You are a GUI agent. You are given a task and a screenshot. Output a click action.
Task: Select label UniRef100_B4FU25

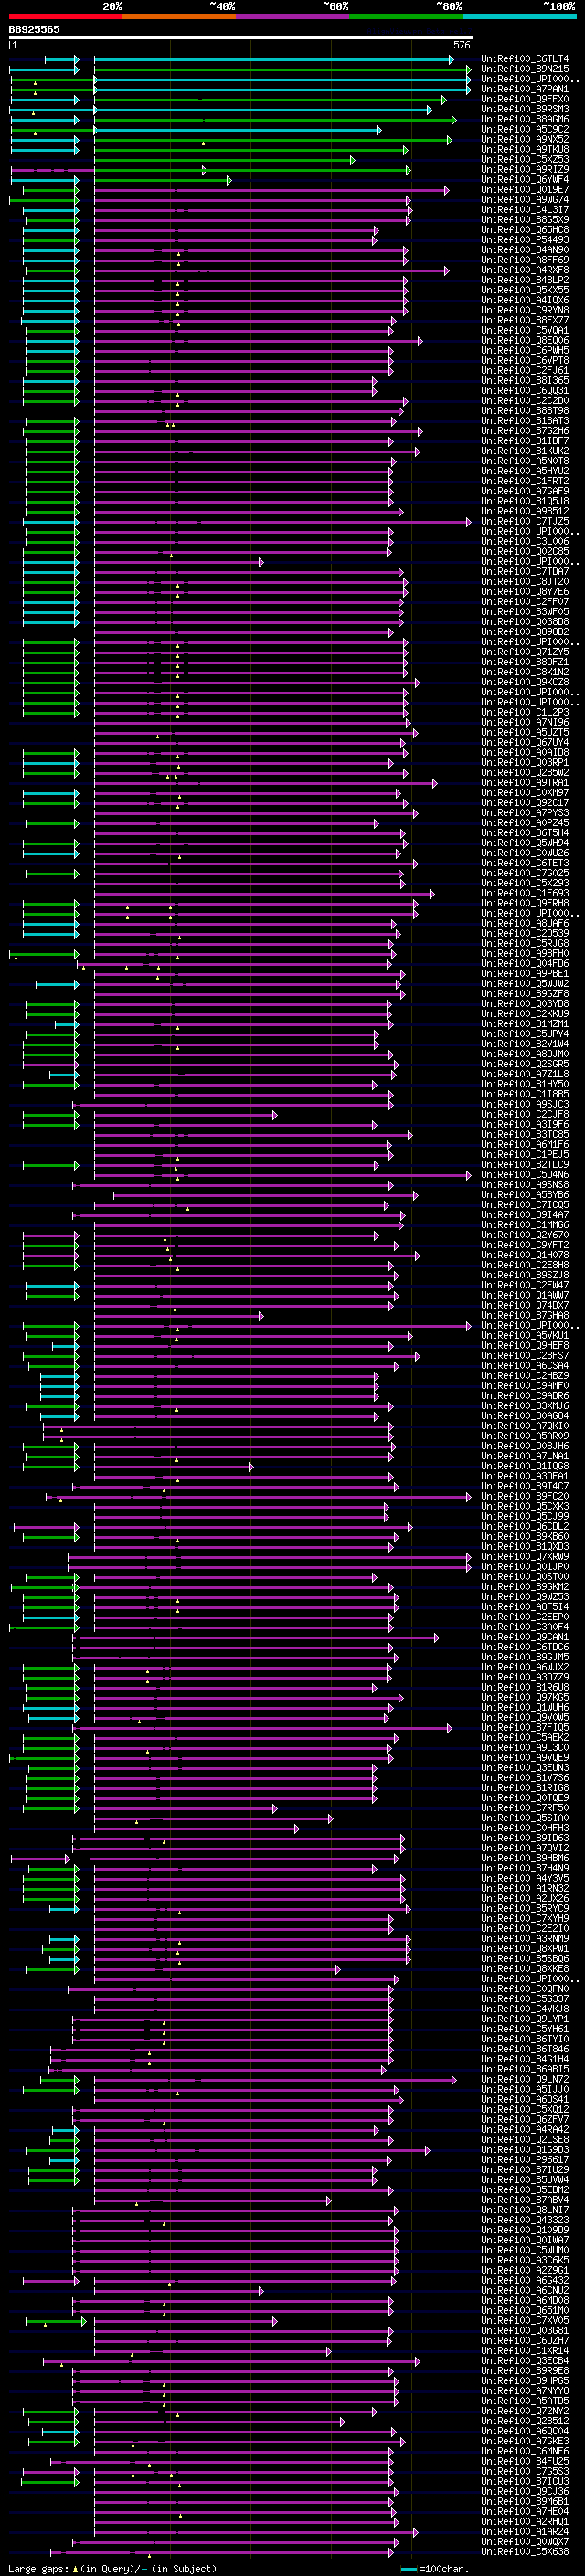[525, 2461]
